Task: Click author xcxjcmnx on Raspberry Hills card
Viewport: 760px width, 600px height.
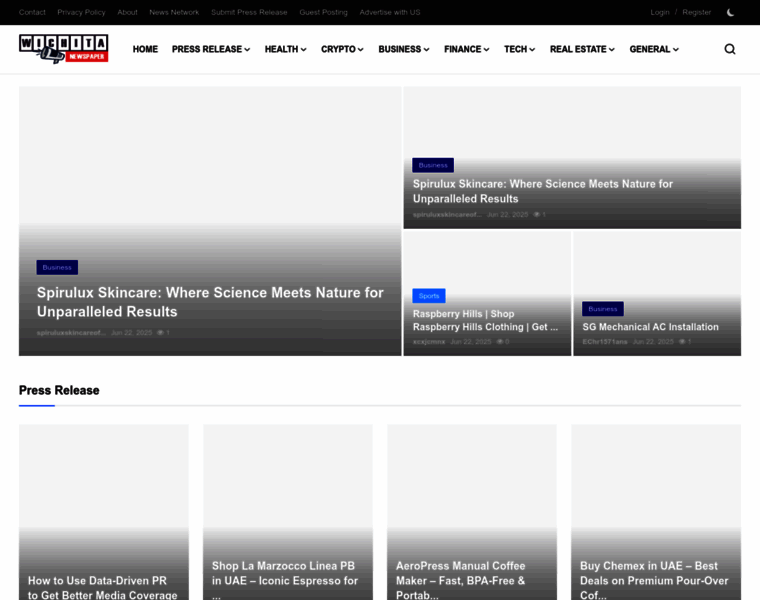Action: pos(429,342)
